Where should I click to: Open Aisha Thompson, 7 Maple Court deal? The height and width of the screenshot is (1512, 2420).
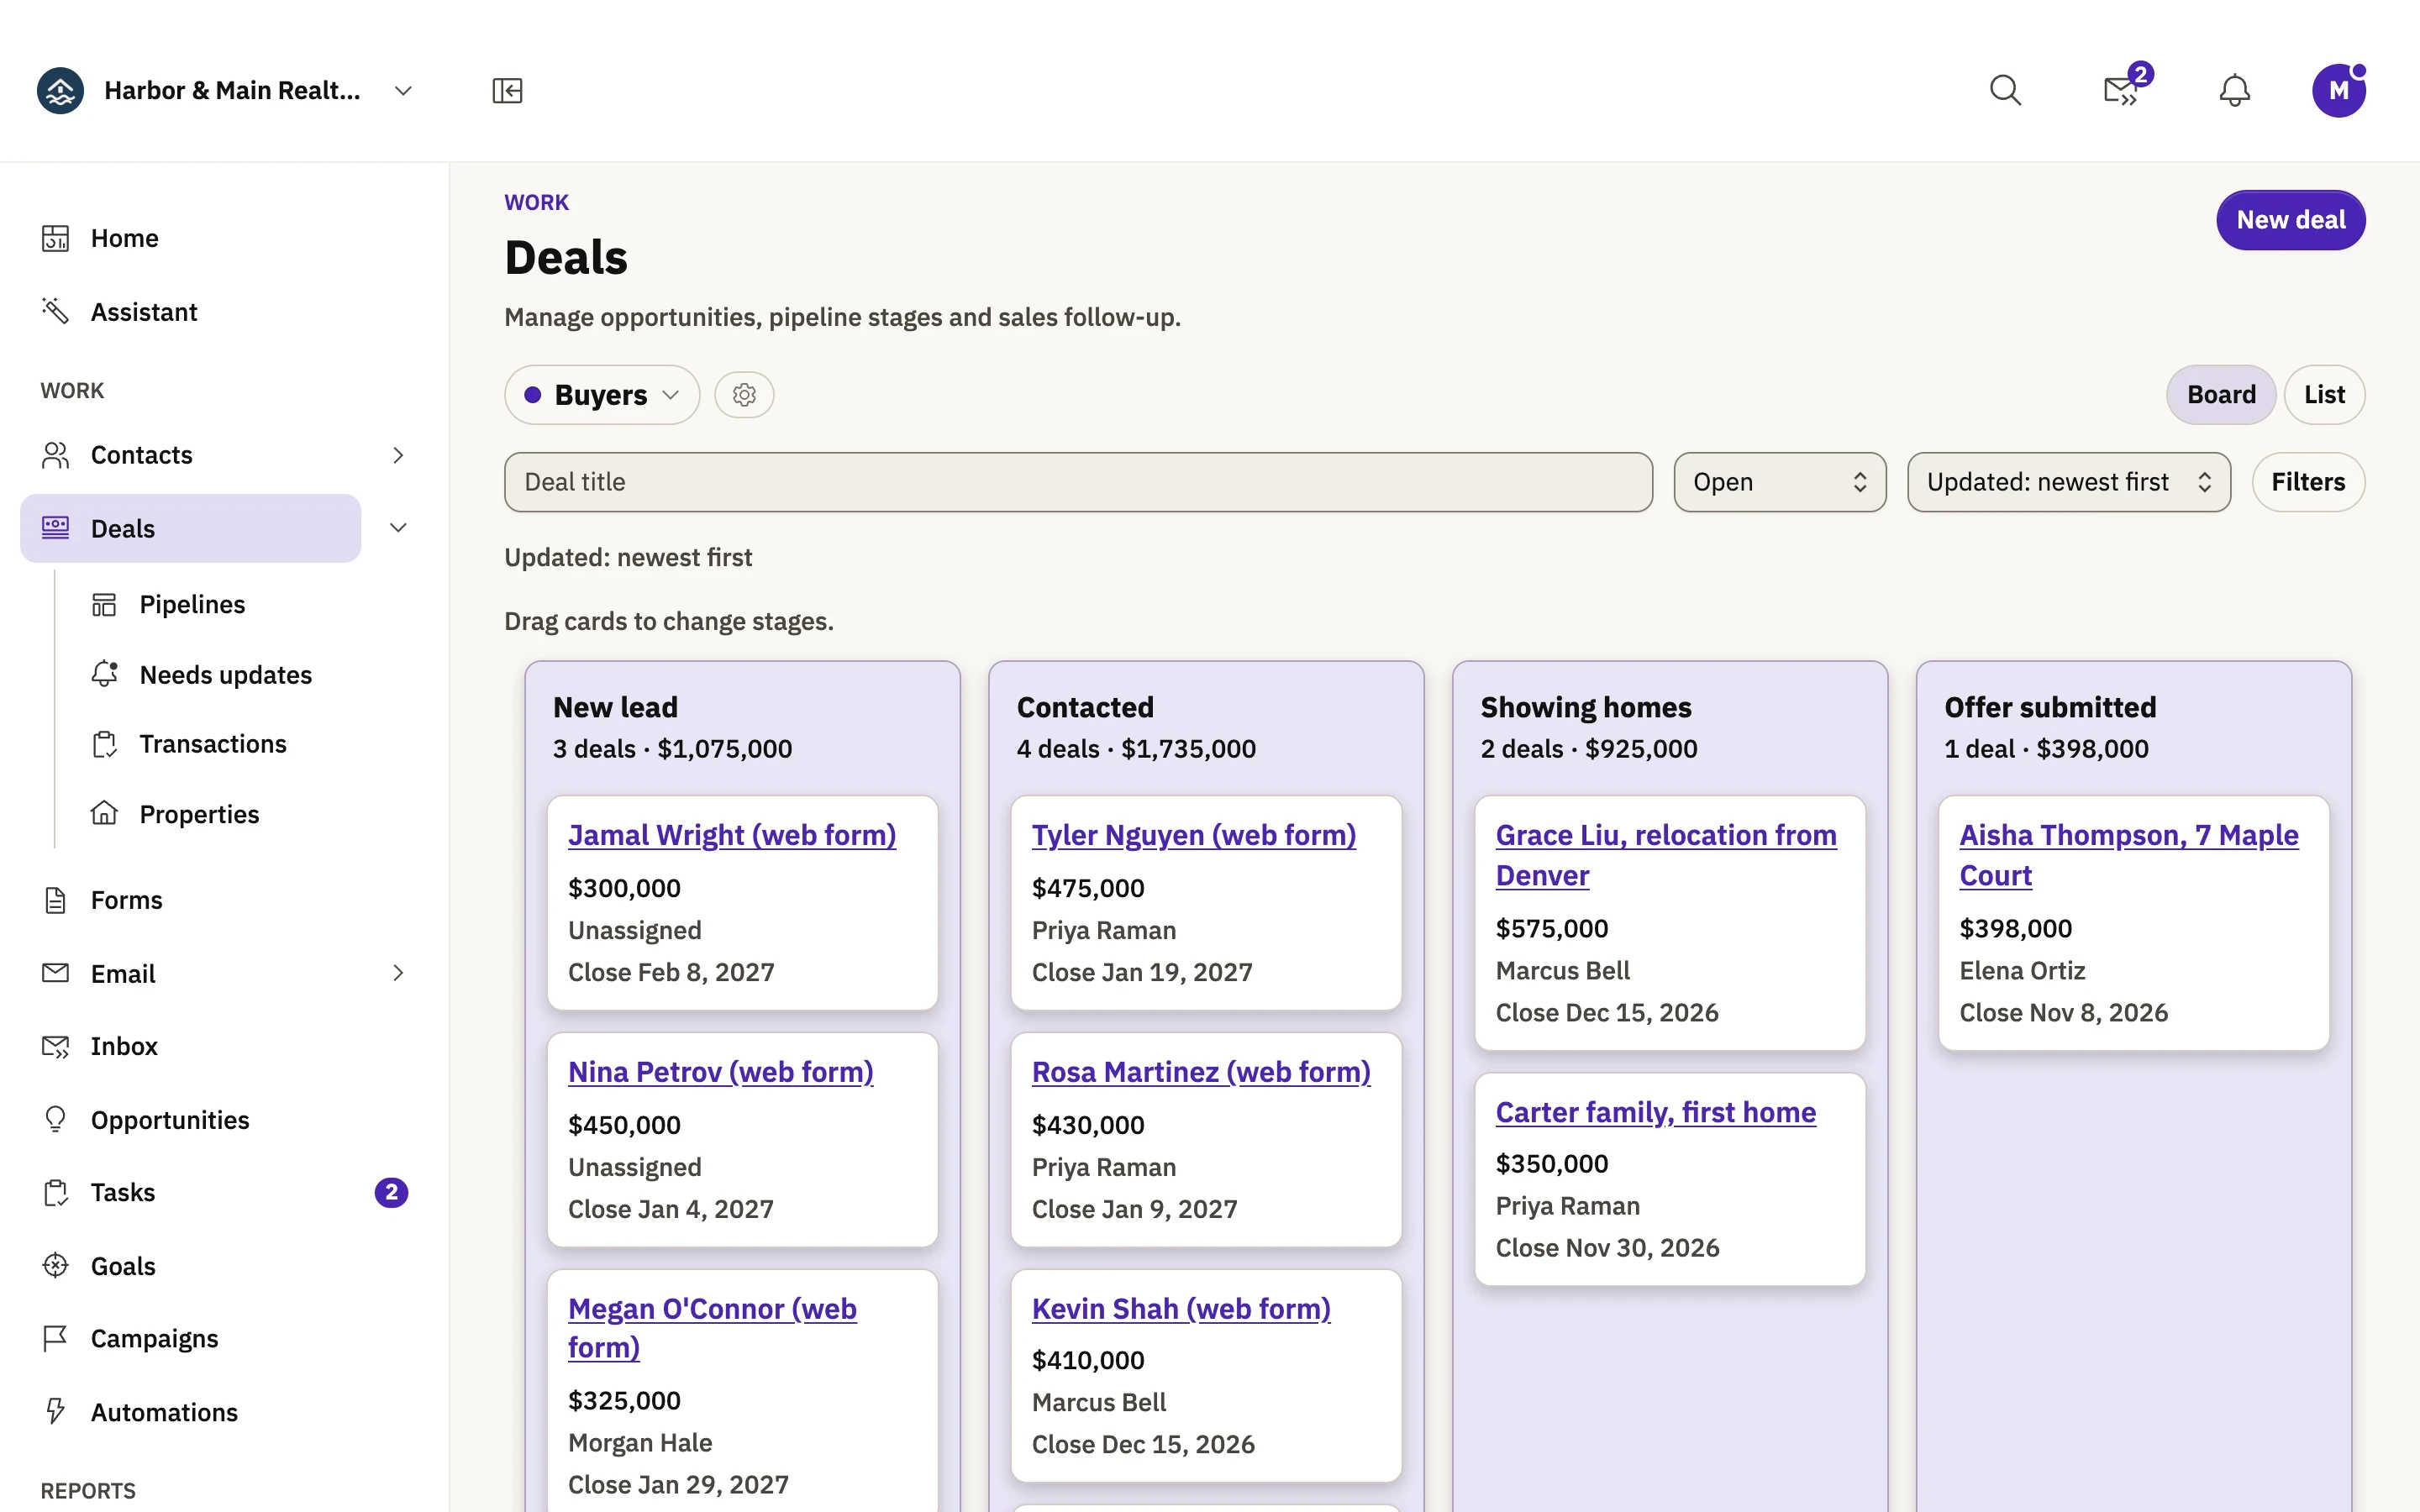point(2129,855)
